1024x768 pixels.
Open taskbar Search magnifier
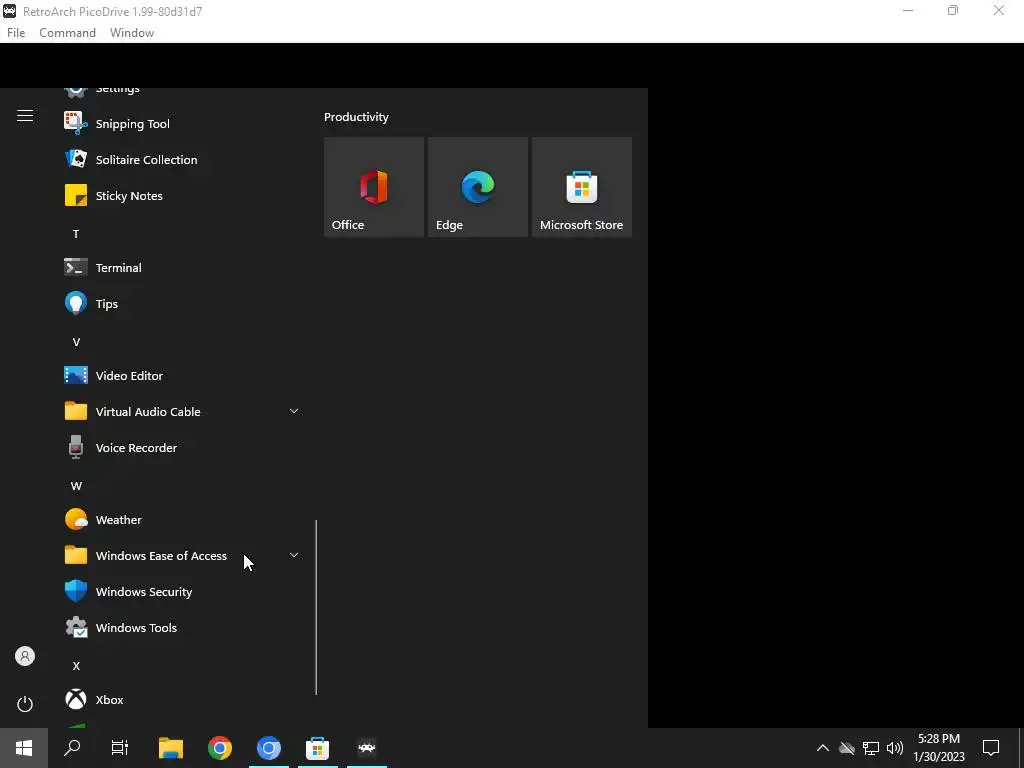pos(72,748)
